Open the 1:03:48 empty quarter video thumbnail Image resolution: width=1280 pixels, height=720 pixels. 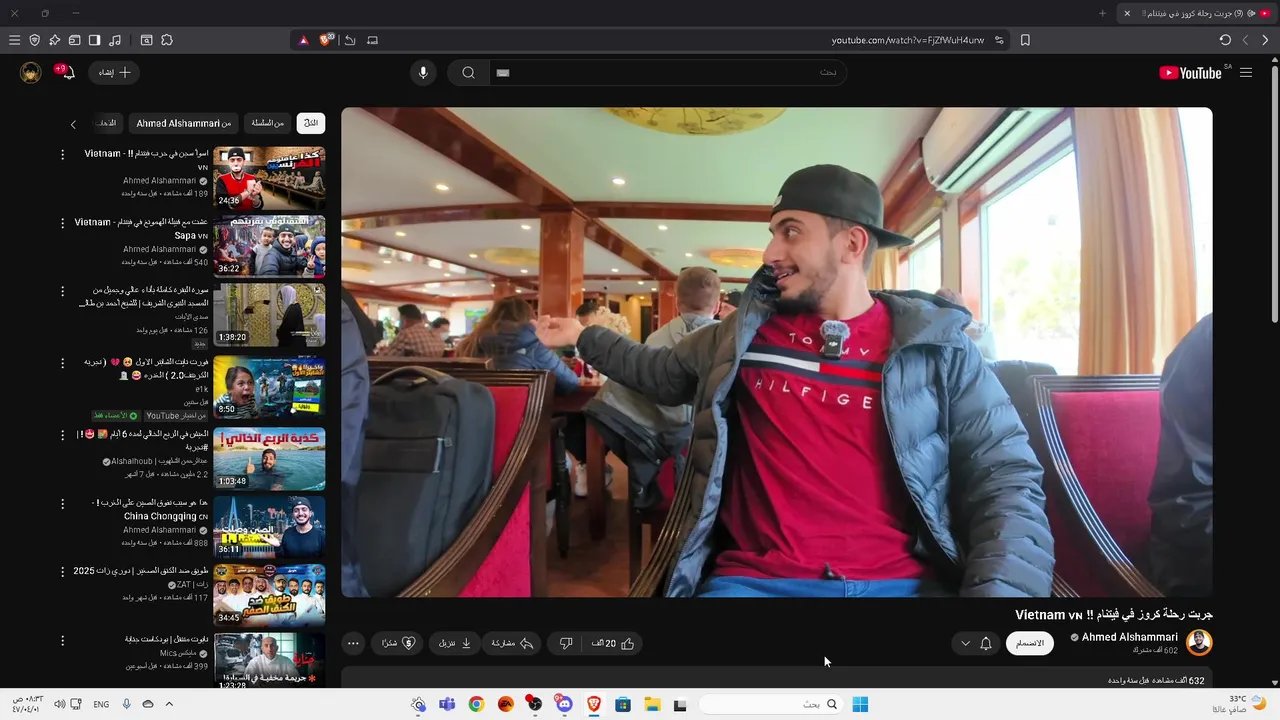pyautogui.click(x=269, y=457)
